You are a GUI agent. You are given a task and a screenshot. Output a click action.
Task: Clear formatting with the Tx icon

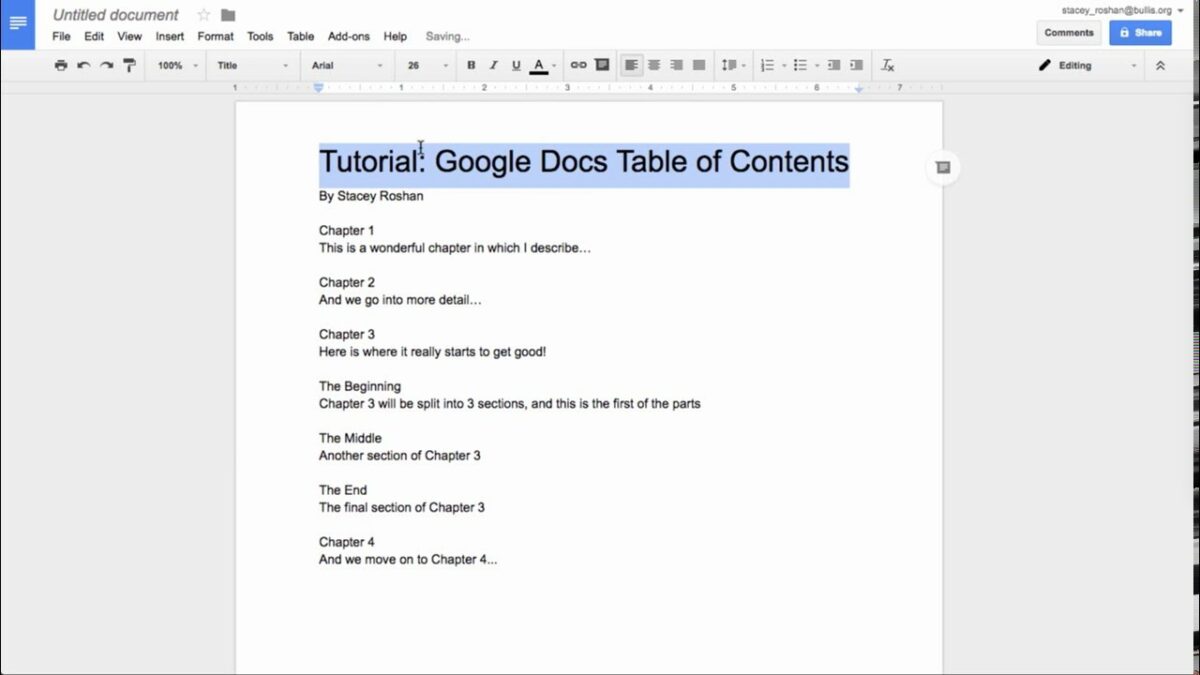pyautogui.click(x=886, y=65)
